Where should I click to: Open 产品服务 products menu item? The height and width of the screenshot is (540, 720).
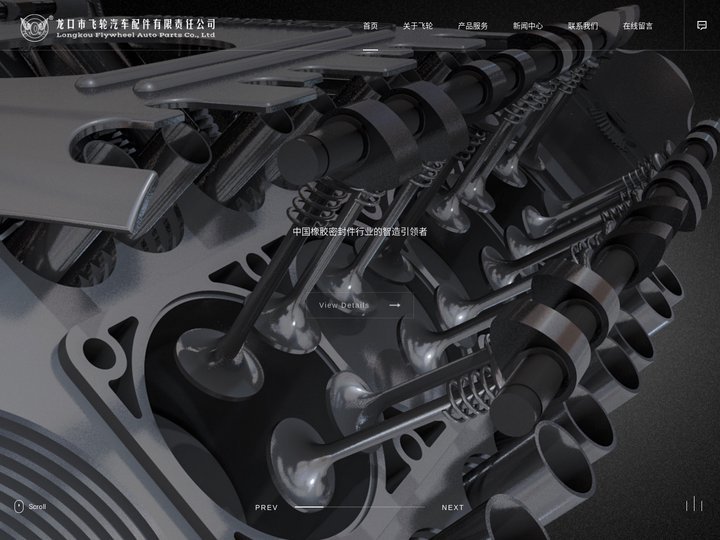click(473, 26)
